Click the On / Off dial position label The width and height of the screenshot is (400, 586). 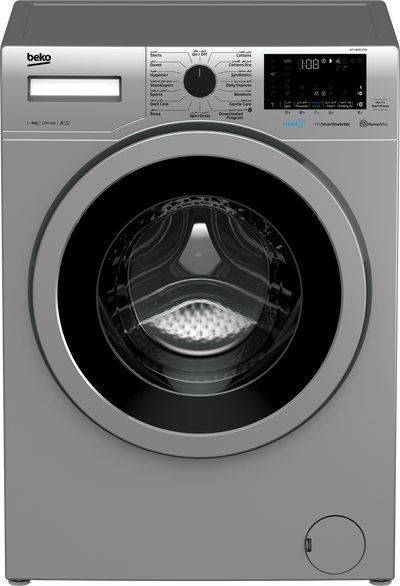pos(200,54)
